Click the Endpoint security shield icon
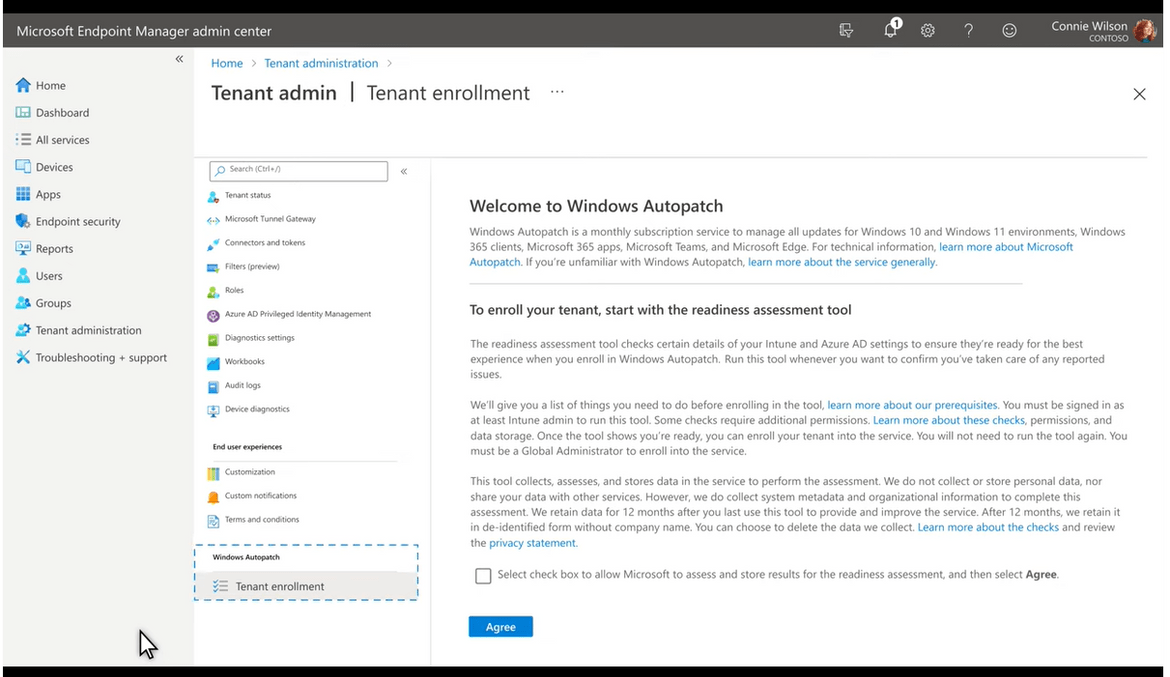Screen dimensions: 1170x677 tap(23, 221)
